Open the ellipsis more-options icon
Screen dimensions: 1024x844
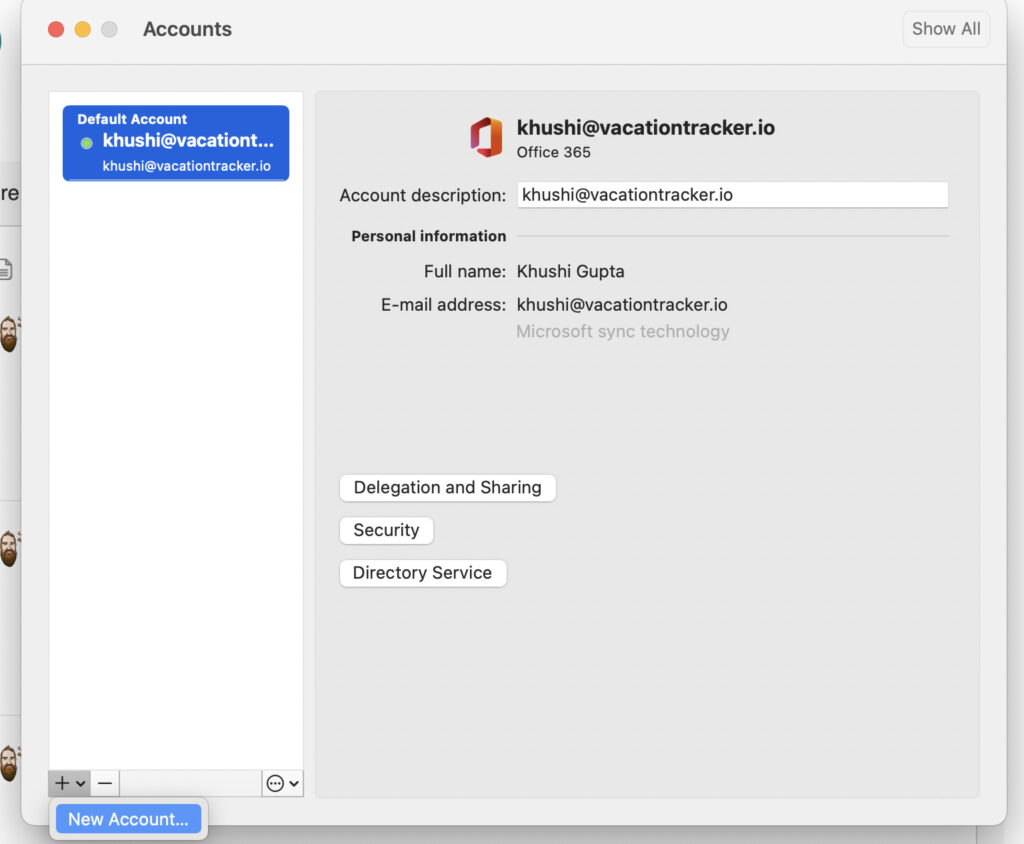(275, 783)
